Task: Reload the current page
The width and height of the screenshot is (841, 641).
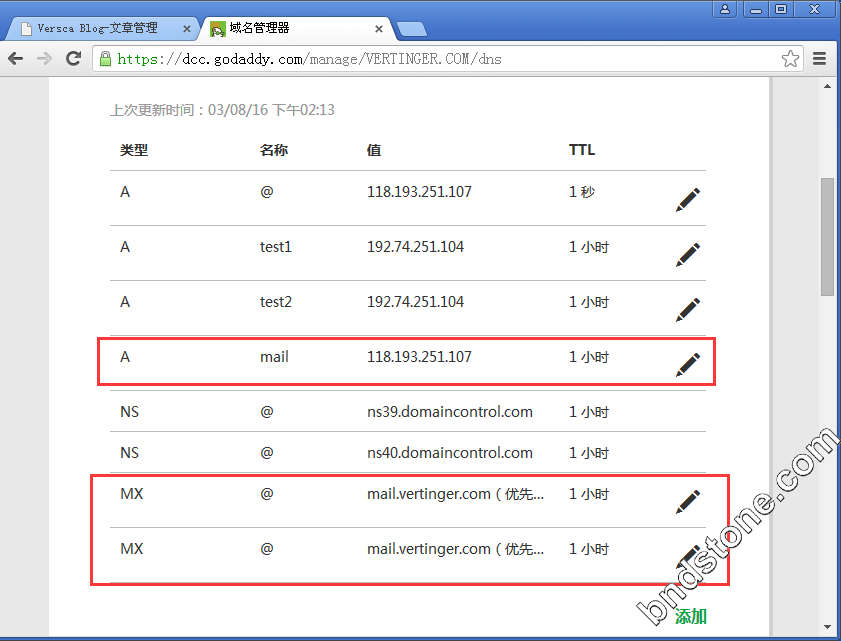Action: pyautogui.click(x=73, y=58)
